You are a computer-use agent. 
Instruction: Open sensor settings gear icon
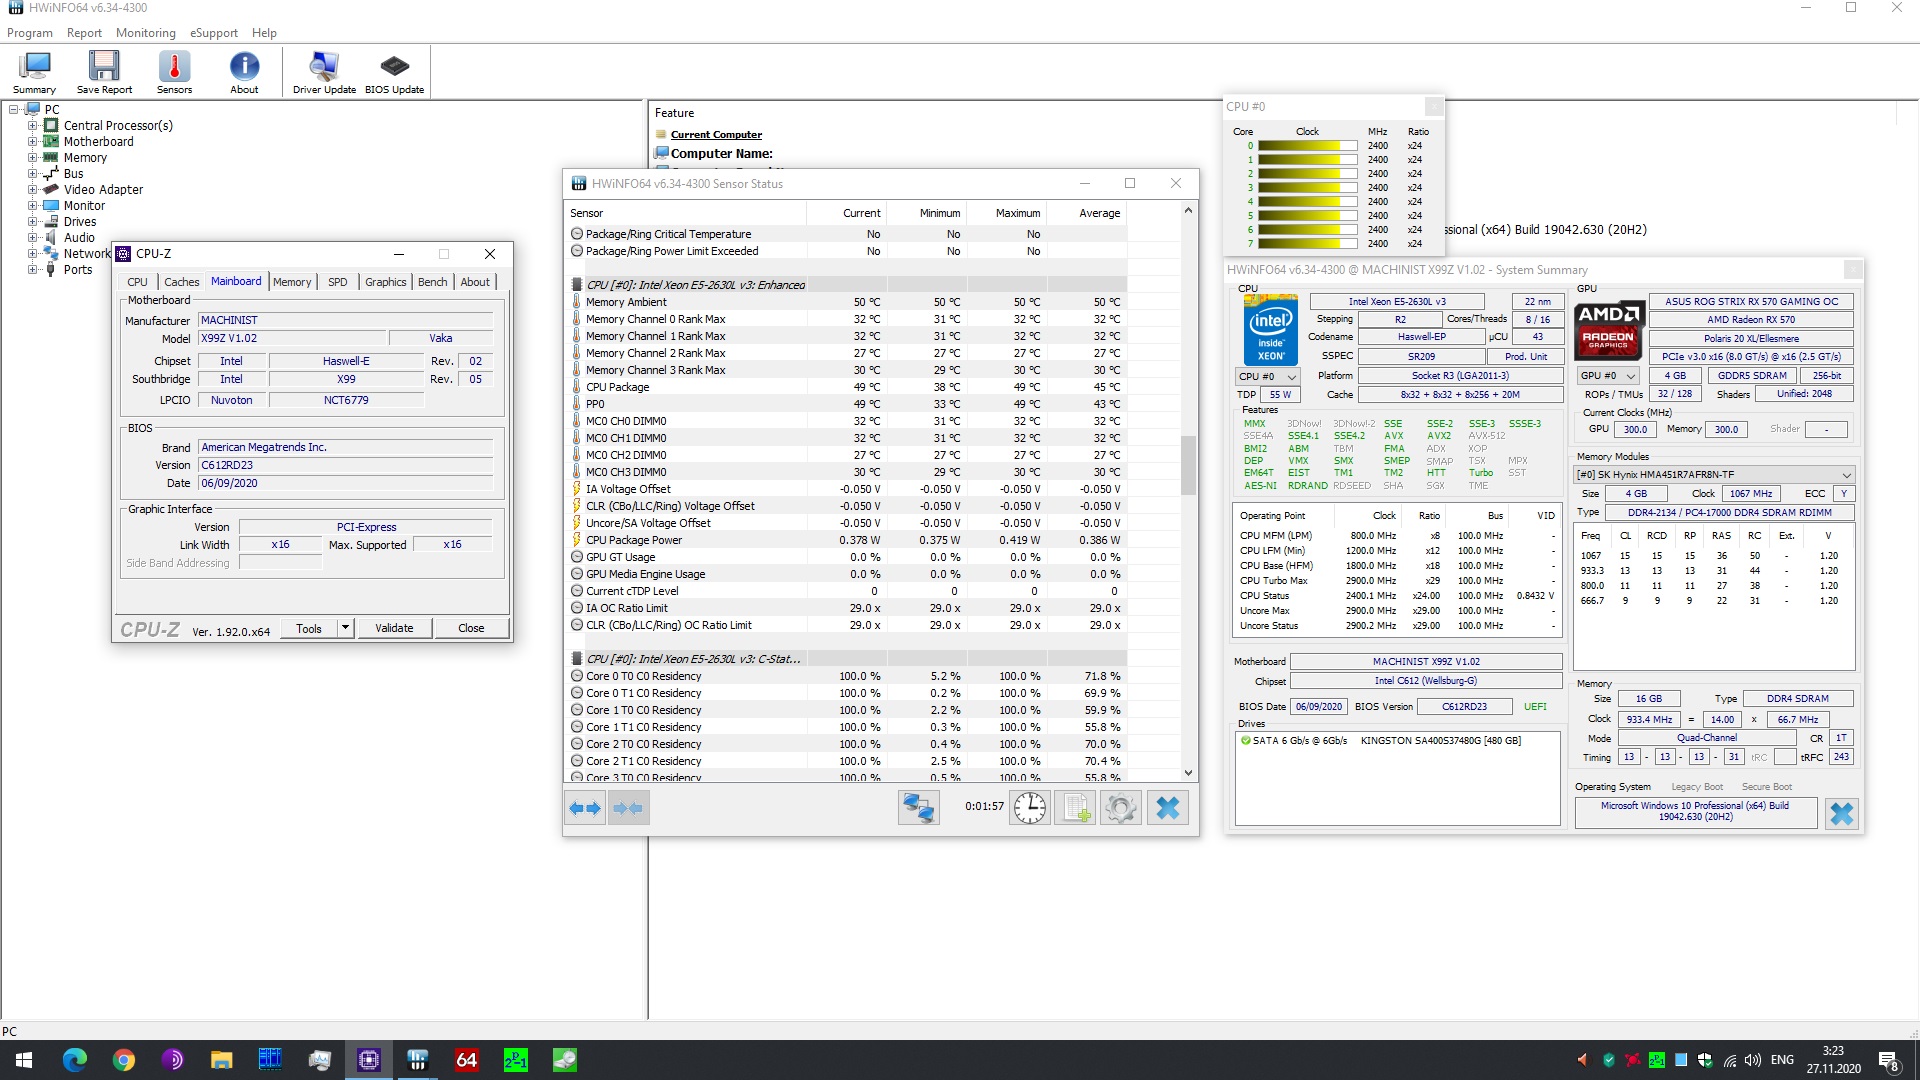pos(1120,807)
